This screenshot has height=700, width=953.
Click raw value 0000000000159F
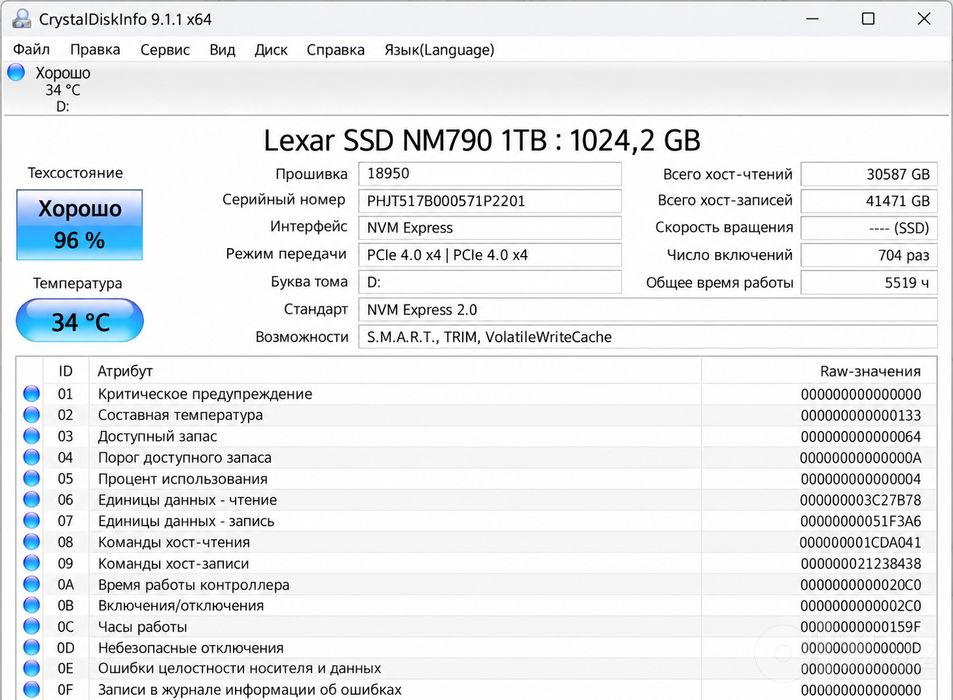pos(861,627)
